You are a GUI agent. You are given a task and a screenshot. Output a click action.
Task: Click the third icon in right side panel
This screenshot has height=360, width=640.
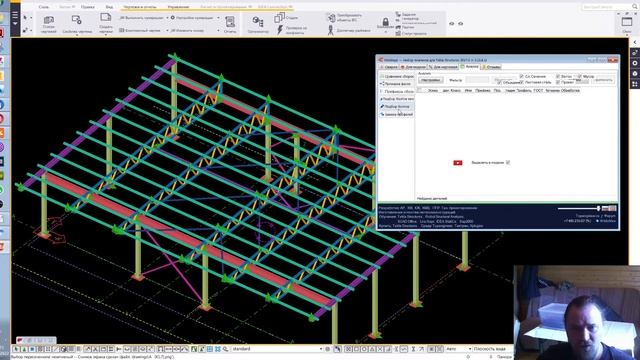coord(635,73)
